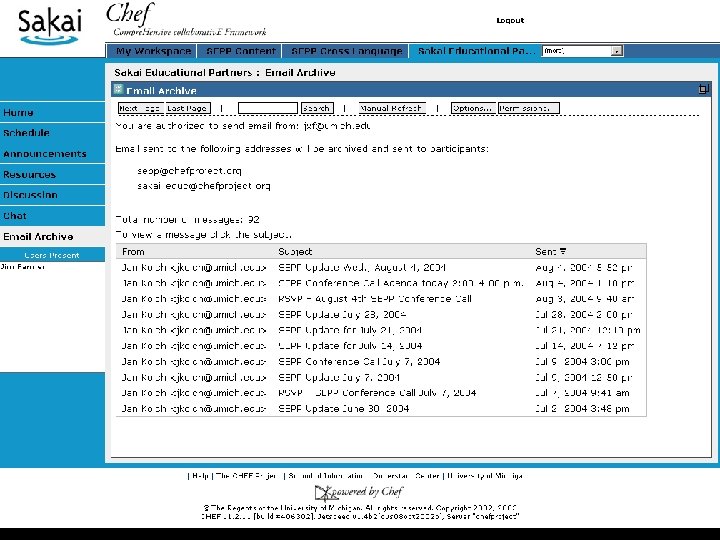
Task: Click University of Michigan footer link
Action: pos(485,476)
